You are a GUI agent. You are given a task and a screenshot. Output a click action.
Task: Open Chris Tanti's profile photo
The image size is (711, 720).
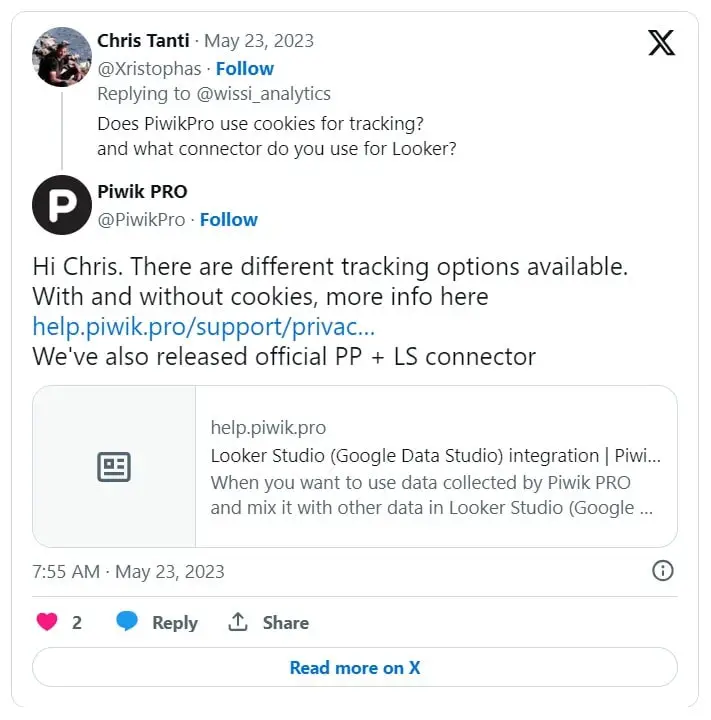[x=62, y=56]
